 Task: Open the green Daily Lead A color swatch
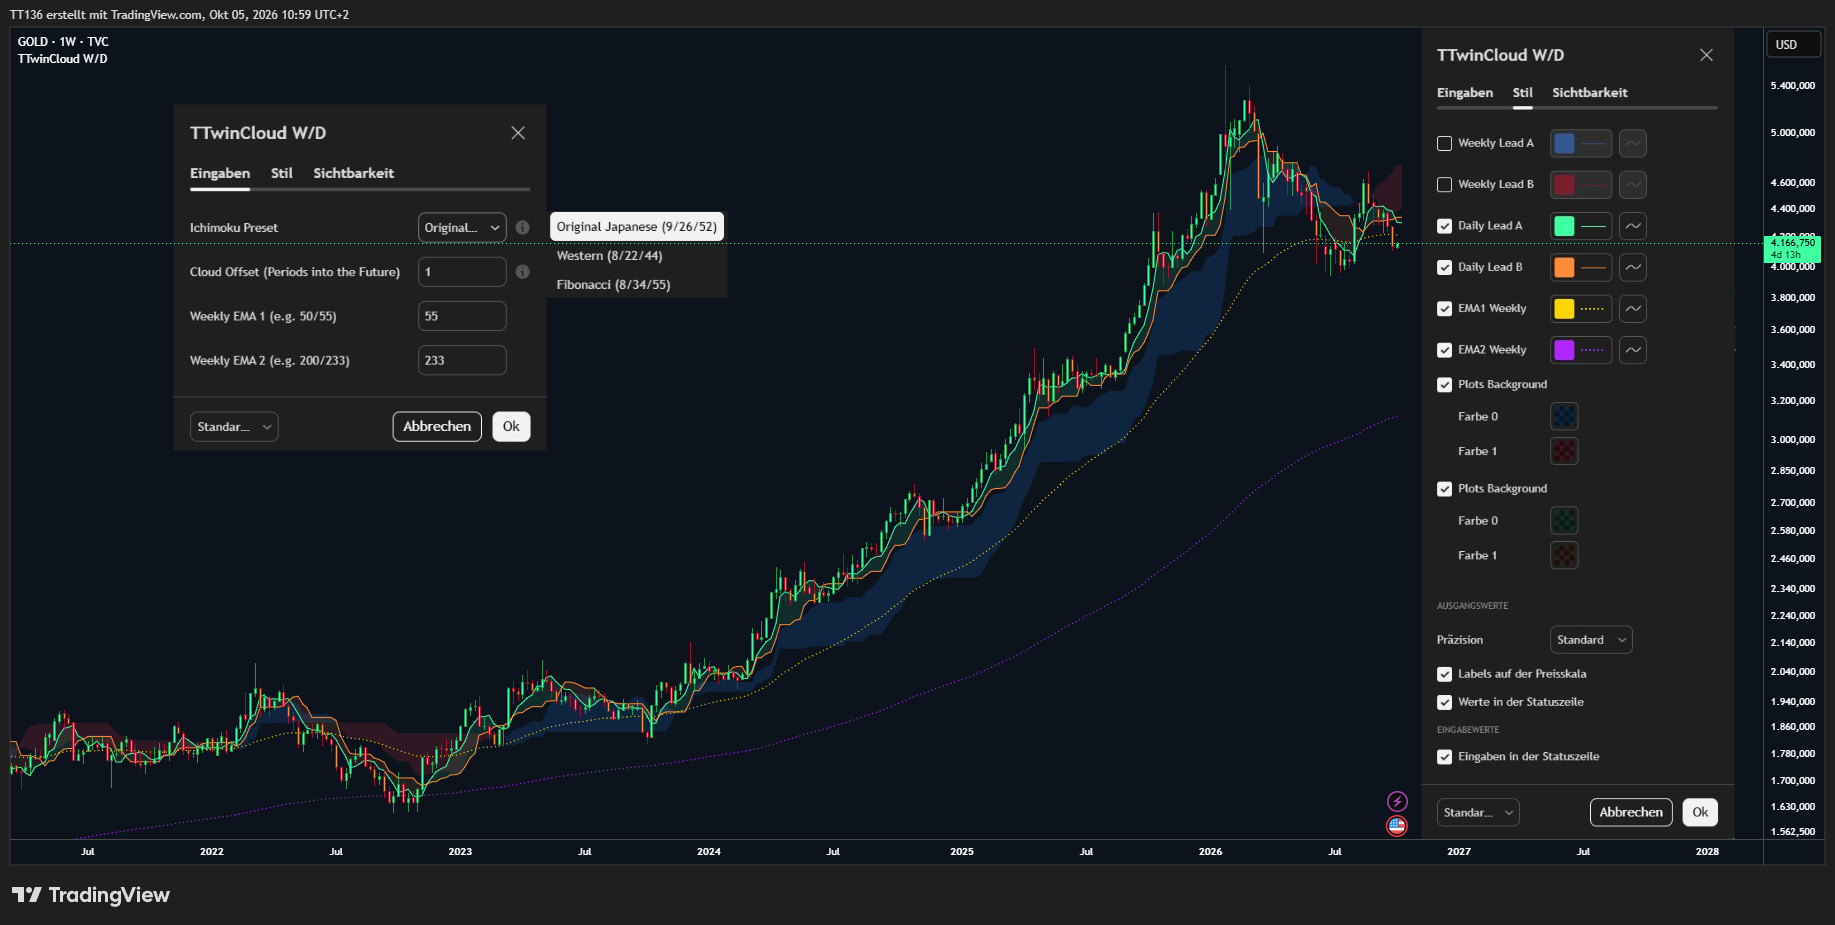pyautogui.click(x=1564, y=226)
